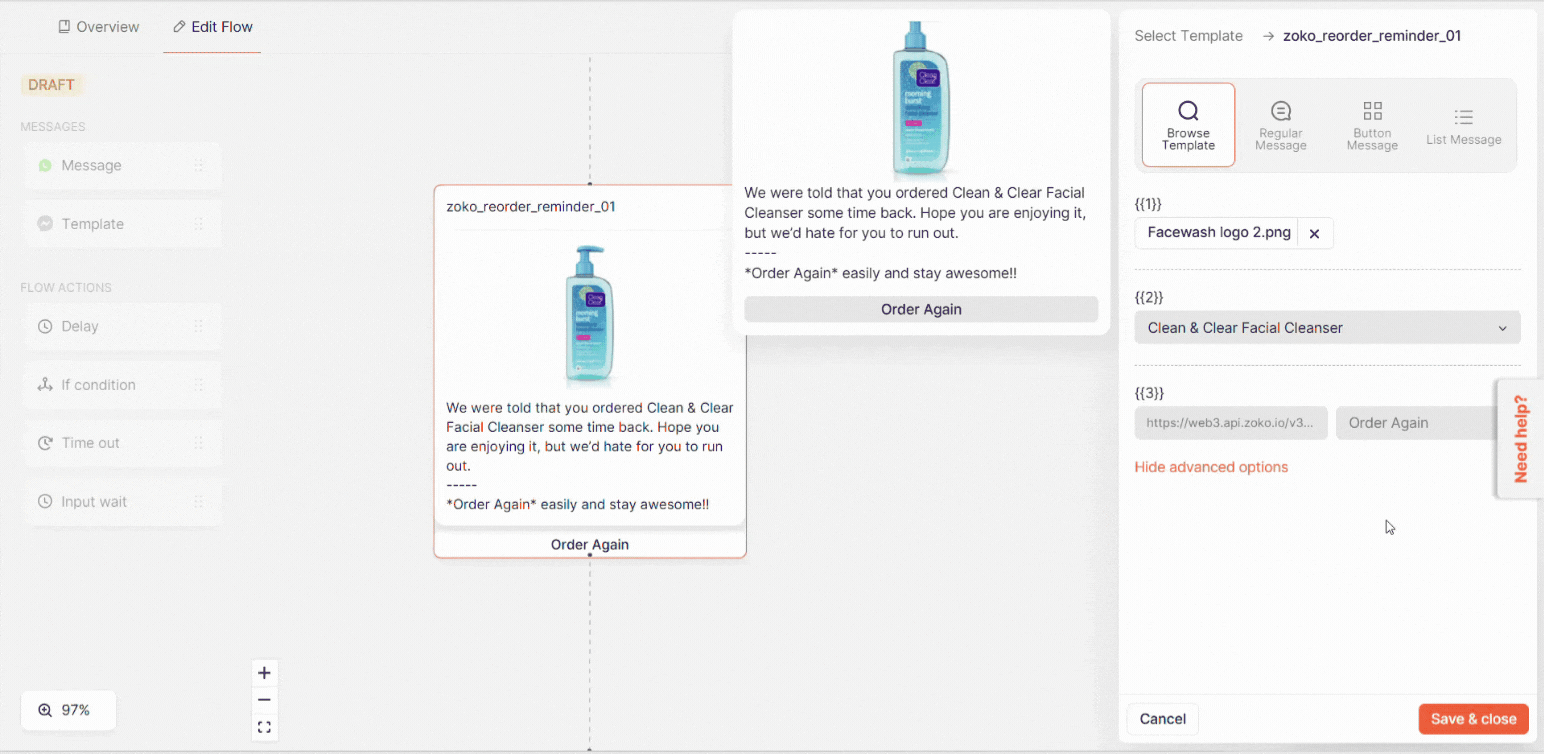Grab the drag handle on Delay block
The height and width of the screenshot is (754, 1544).
point(198,326)
